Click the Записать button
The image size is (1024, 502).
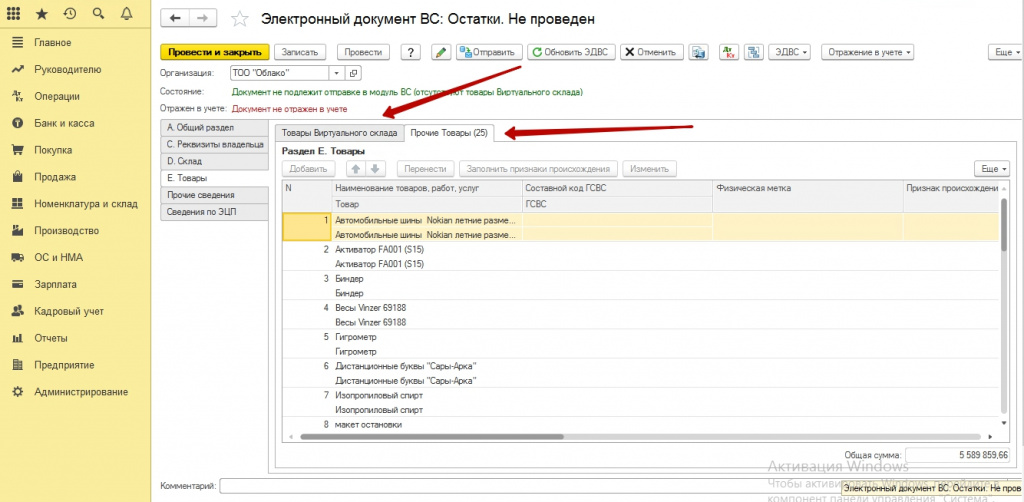[x=299, y=53]
